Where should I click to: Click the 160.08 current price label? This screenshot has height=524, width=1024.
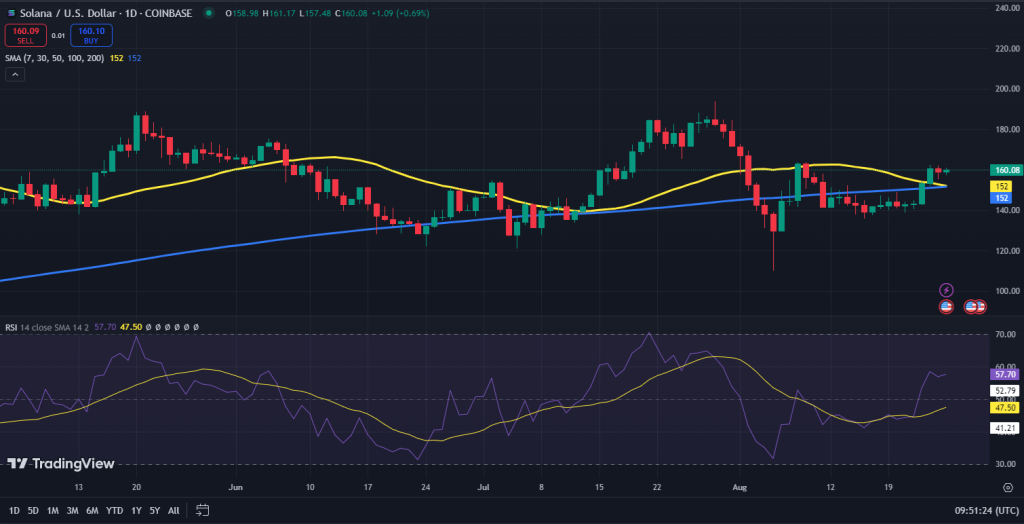pyautogui.click(x=1004, y=170)
